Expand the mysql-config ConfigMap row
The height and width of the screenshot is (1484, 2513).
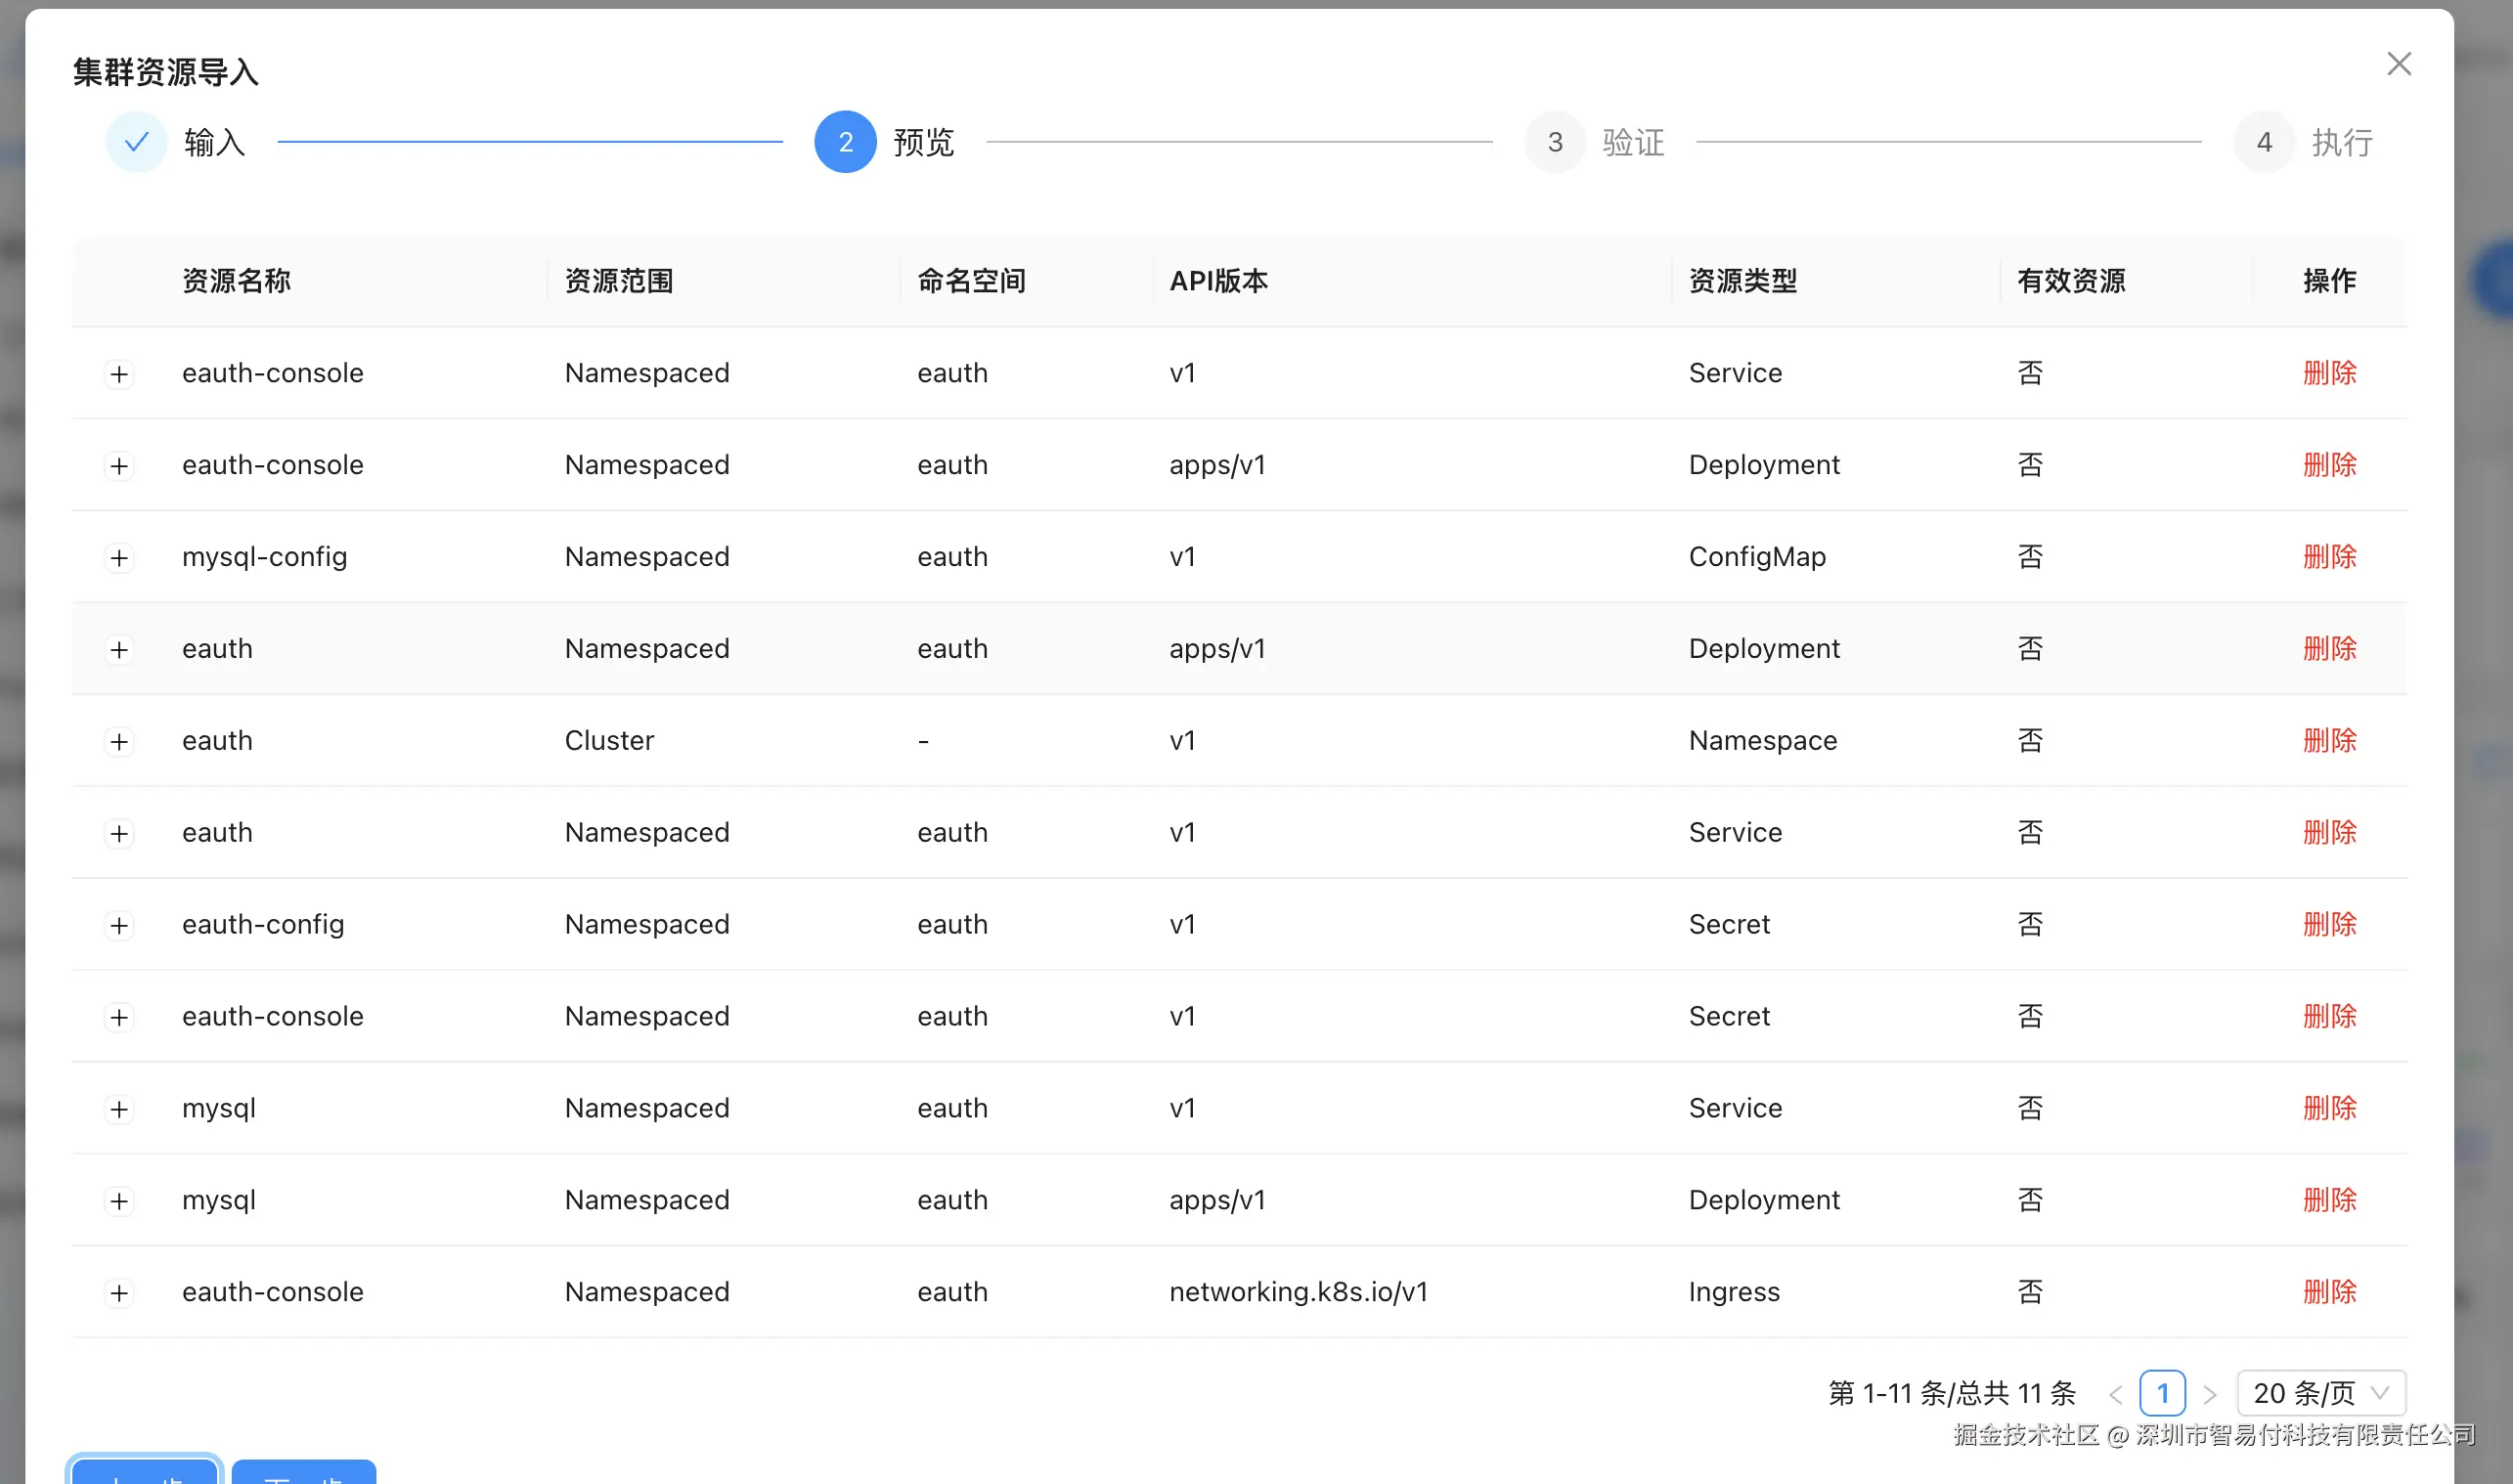pos(119,557)
